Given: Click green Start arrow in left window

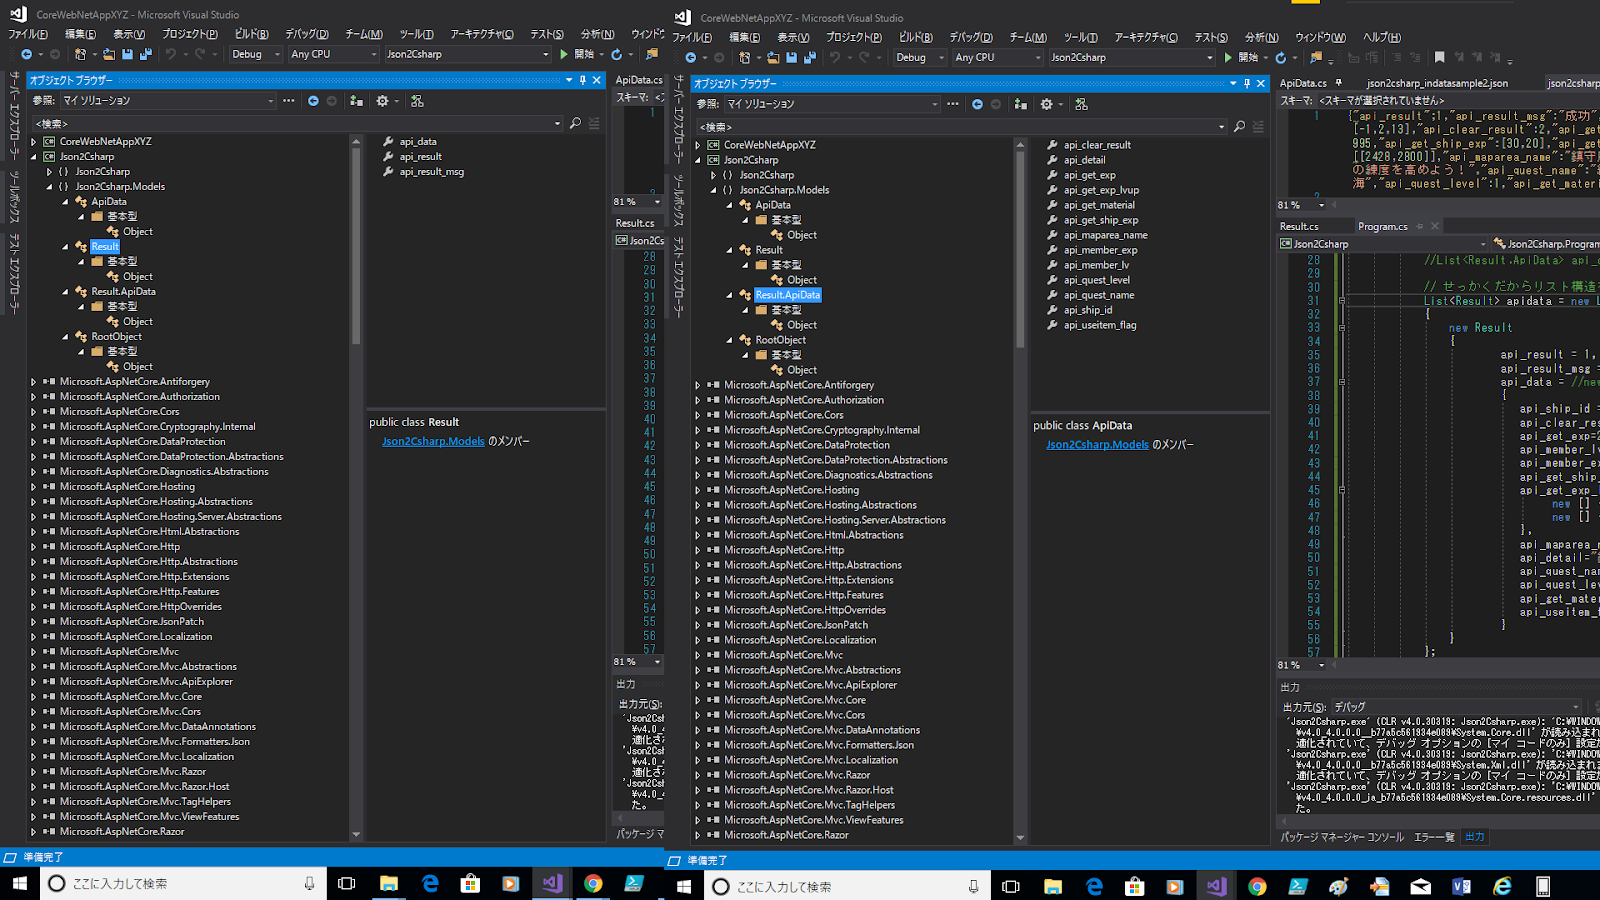Looking at the screenshot, I should (564, 54).
